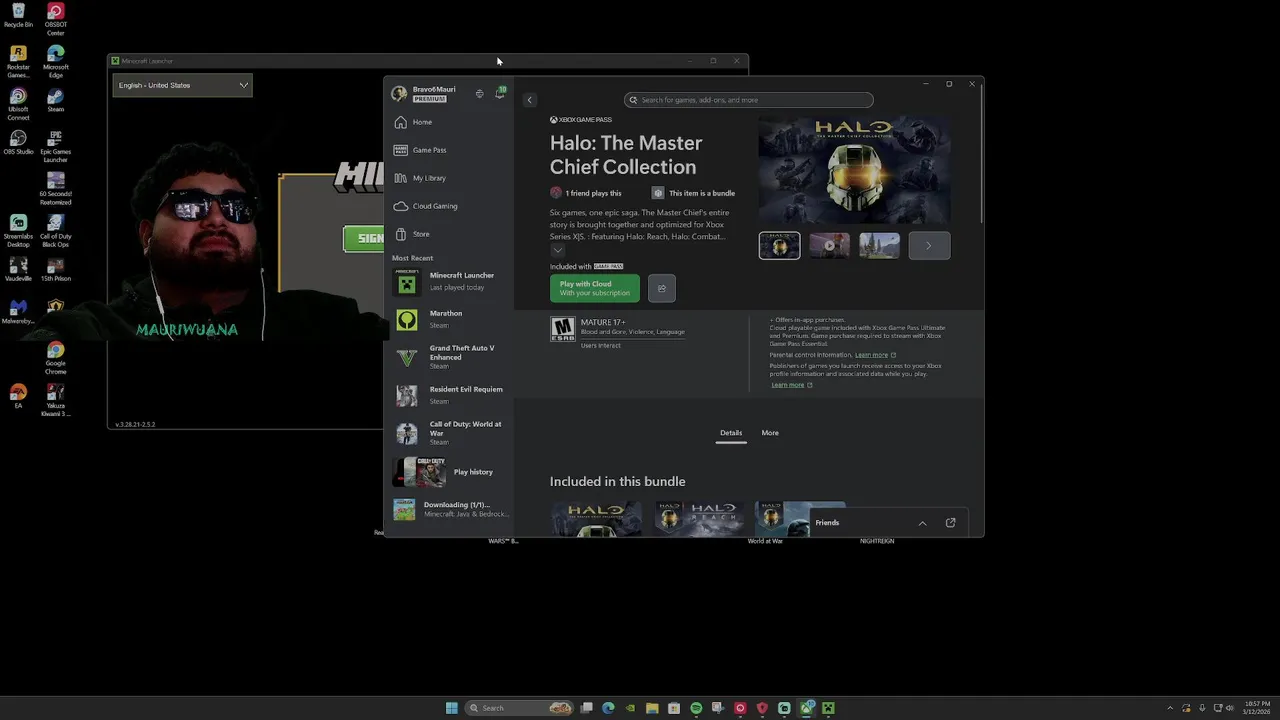Open language dropdown in Minecraft Launcher
Screen dimensions: 1280x720
coord(182,85)
